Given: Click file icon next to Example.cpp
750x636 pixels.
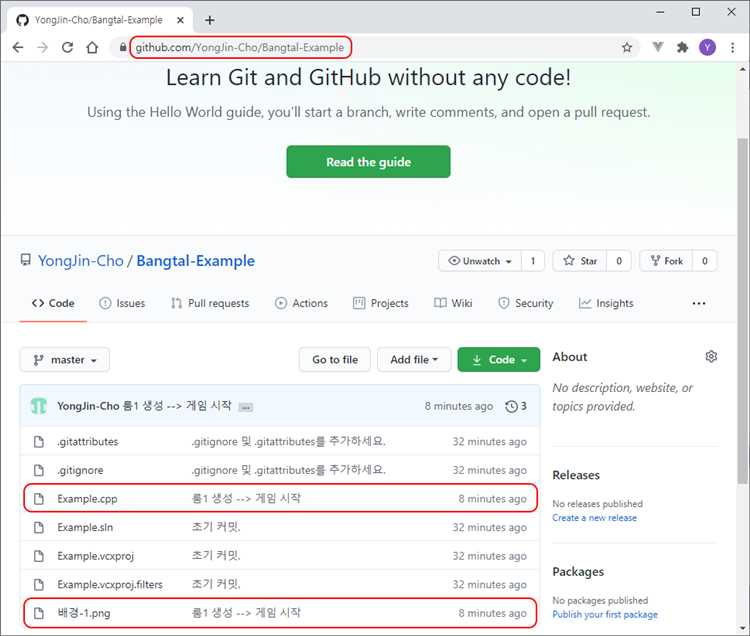Looking at the screenshot, I should point(39,499).
